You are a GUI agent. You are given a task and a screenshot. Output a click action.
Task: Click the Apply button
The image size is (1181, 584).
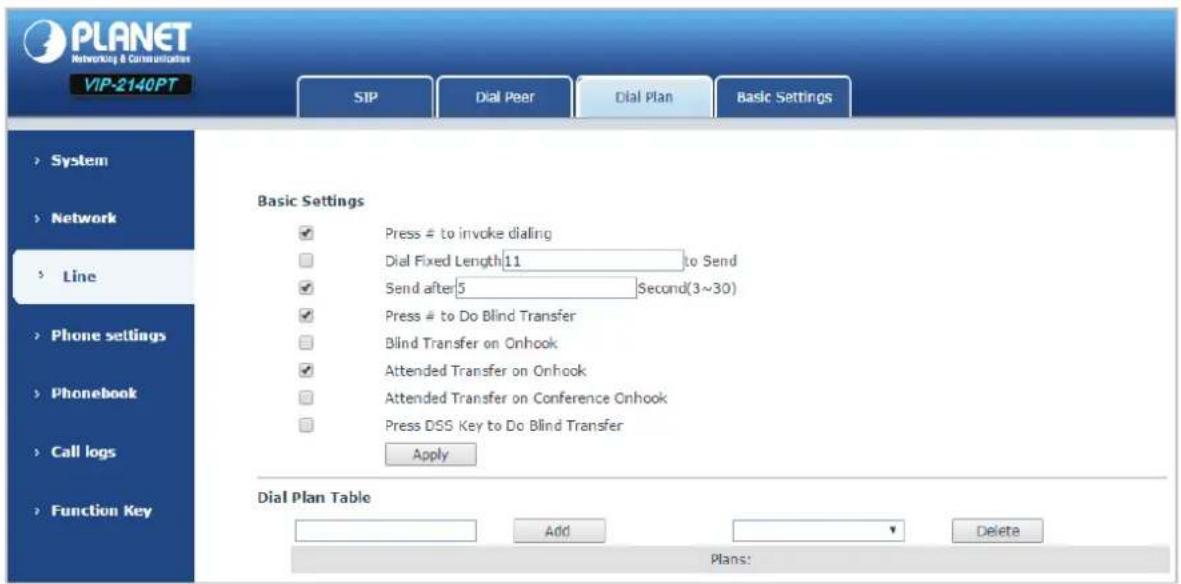(x=431, y=454)
